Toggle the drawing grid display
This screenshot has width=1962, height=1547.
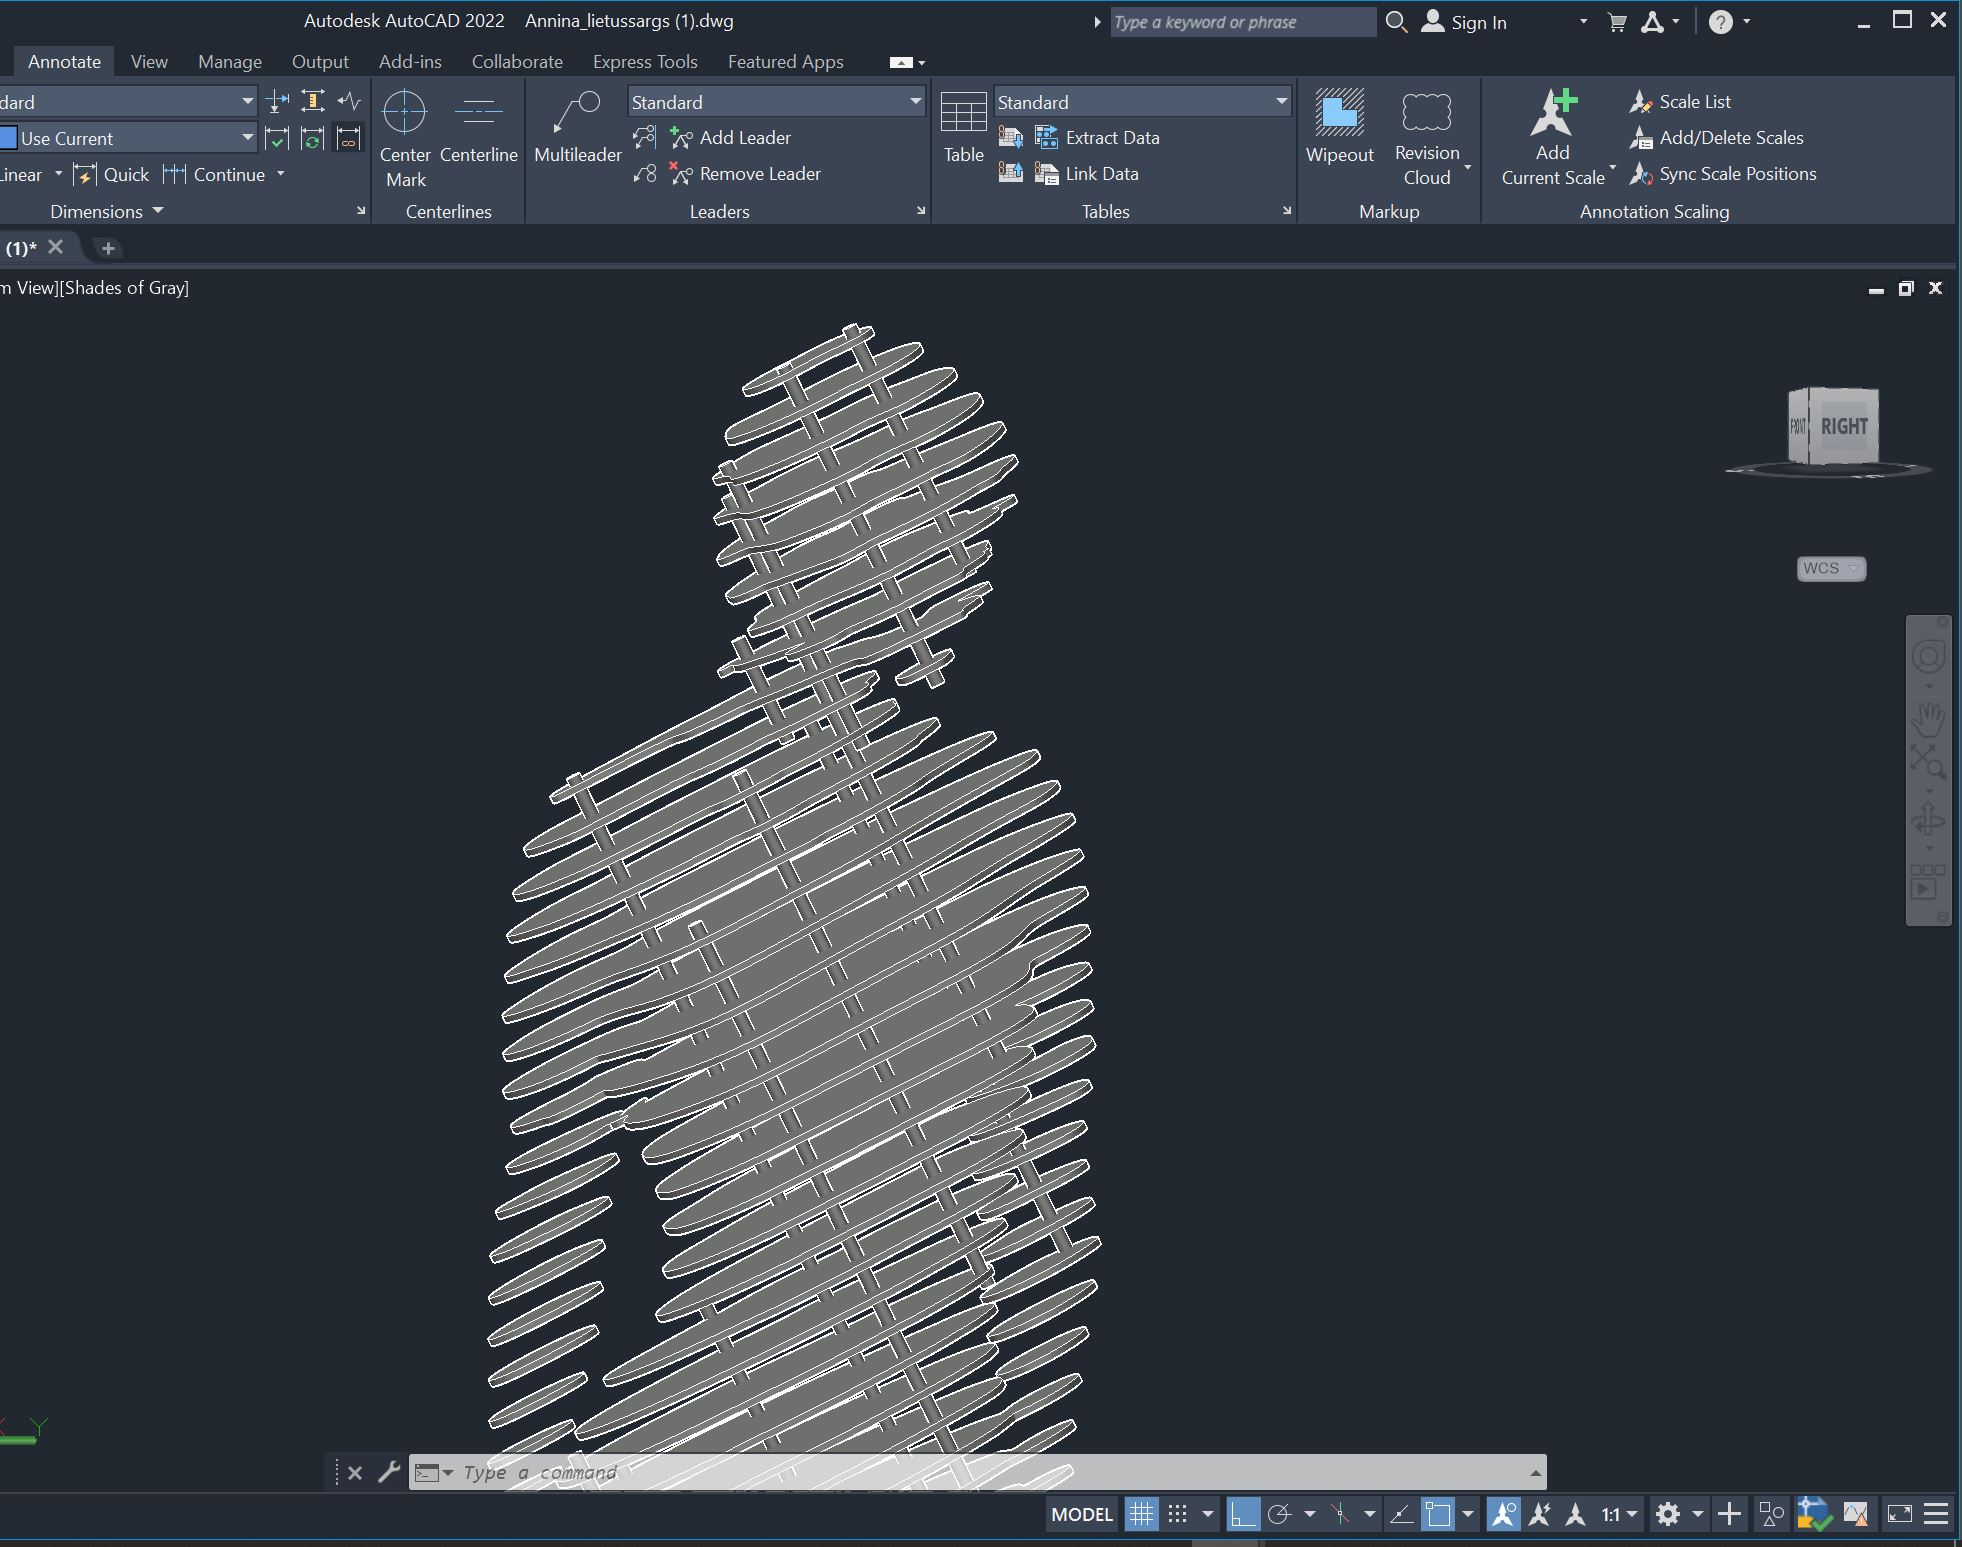click(1141, 1514)
